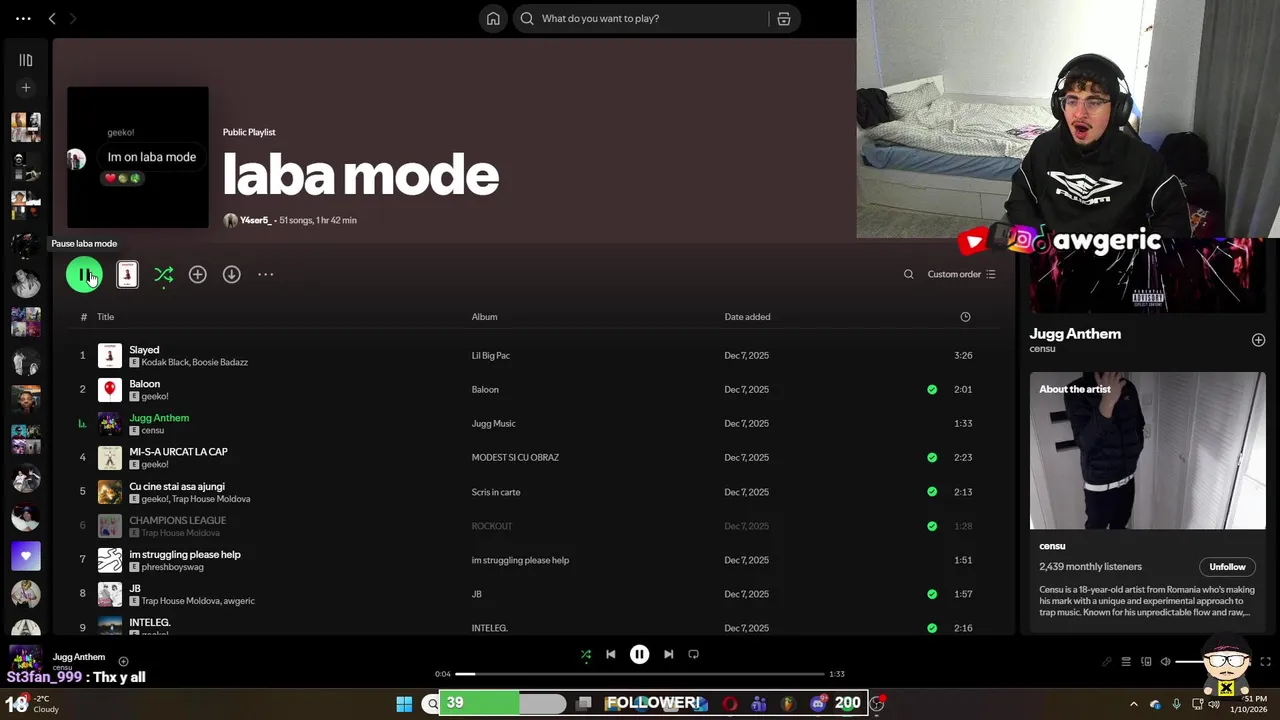1280x720 pixels.
Task: Mute Spotify with the speaker icon
Action: [1165, 662]
